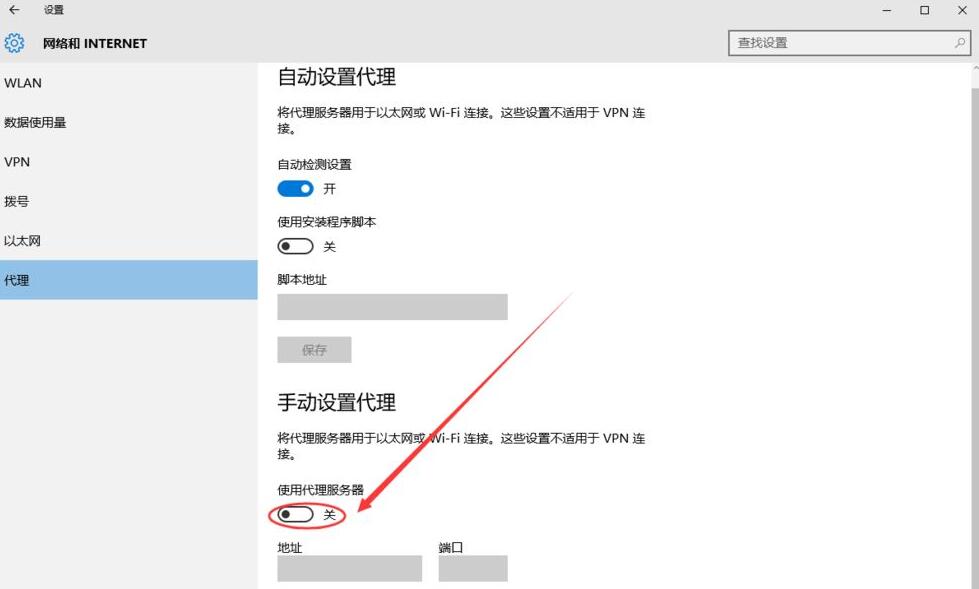Click the 端口 port field

tap(472, 568)
